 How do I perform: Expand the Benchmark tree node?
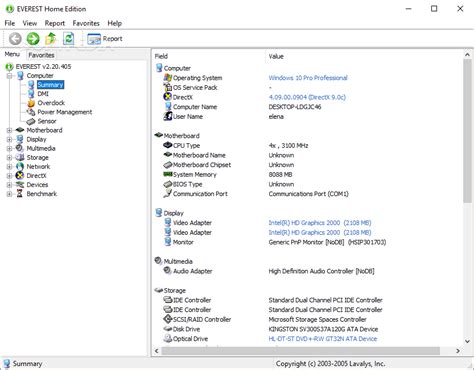(x=10, y=194)
